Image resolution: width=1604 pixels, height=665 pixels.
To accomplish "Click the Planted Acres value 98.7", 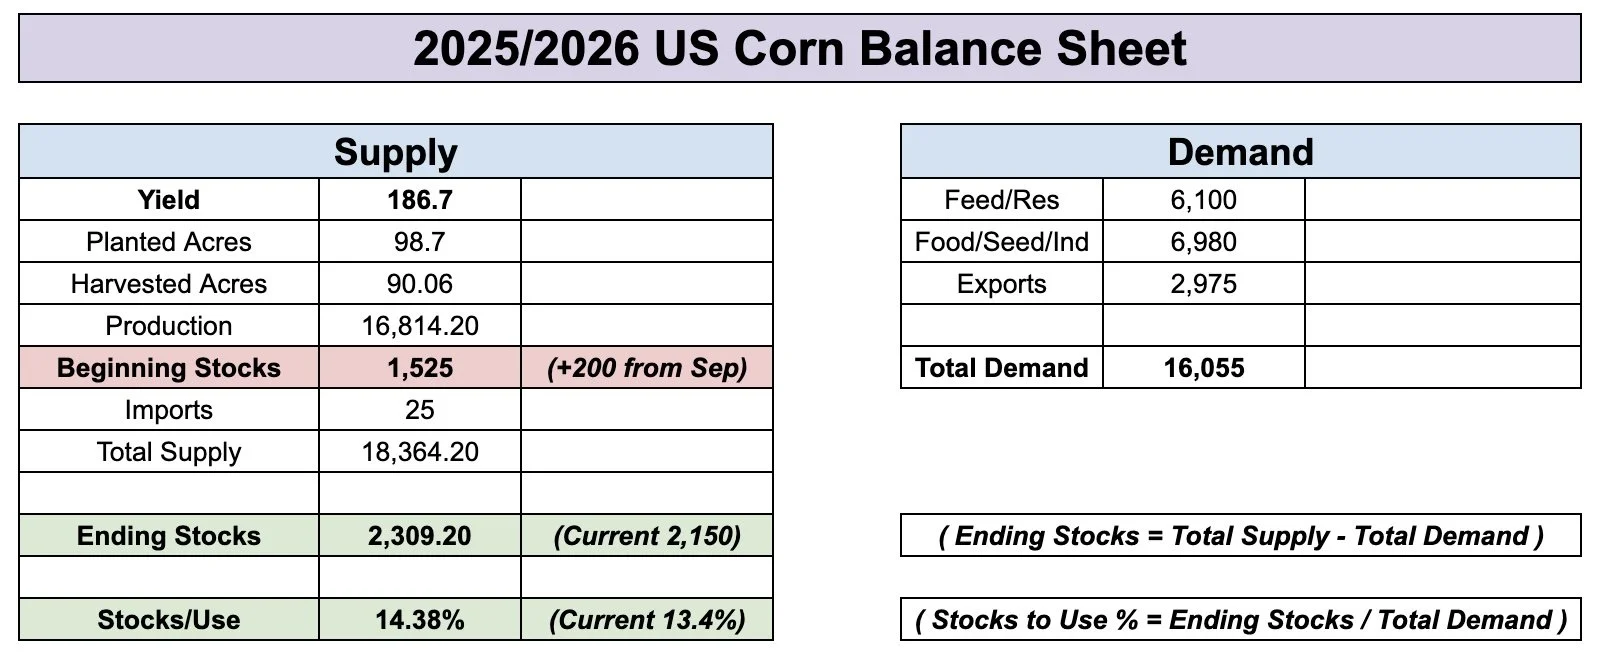I will (x=420, y=242).
